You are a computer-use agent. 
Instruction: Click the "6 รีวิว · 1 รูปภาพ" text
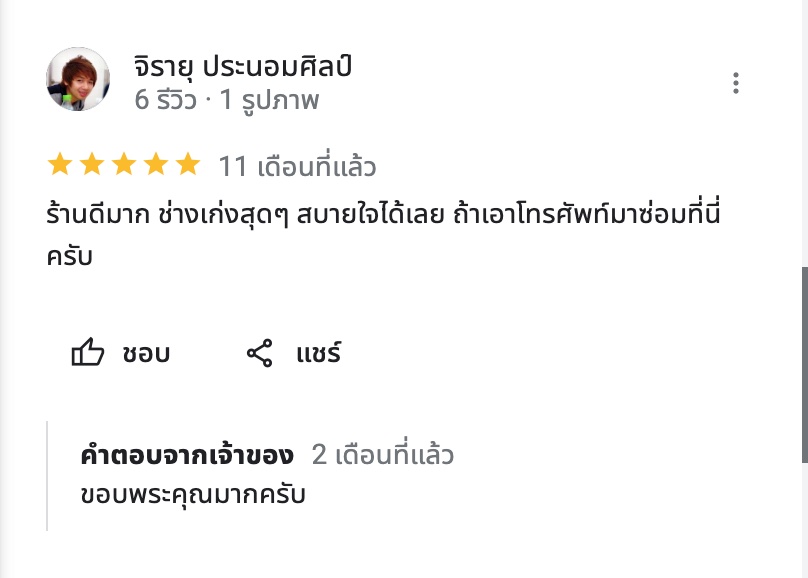coord(226,100)
